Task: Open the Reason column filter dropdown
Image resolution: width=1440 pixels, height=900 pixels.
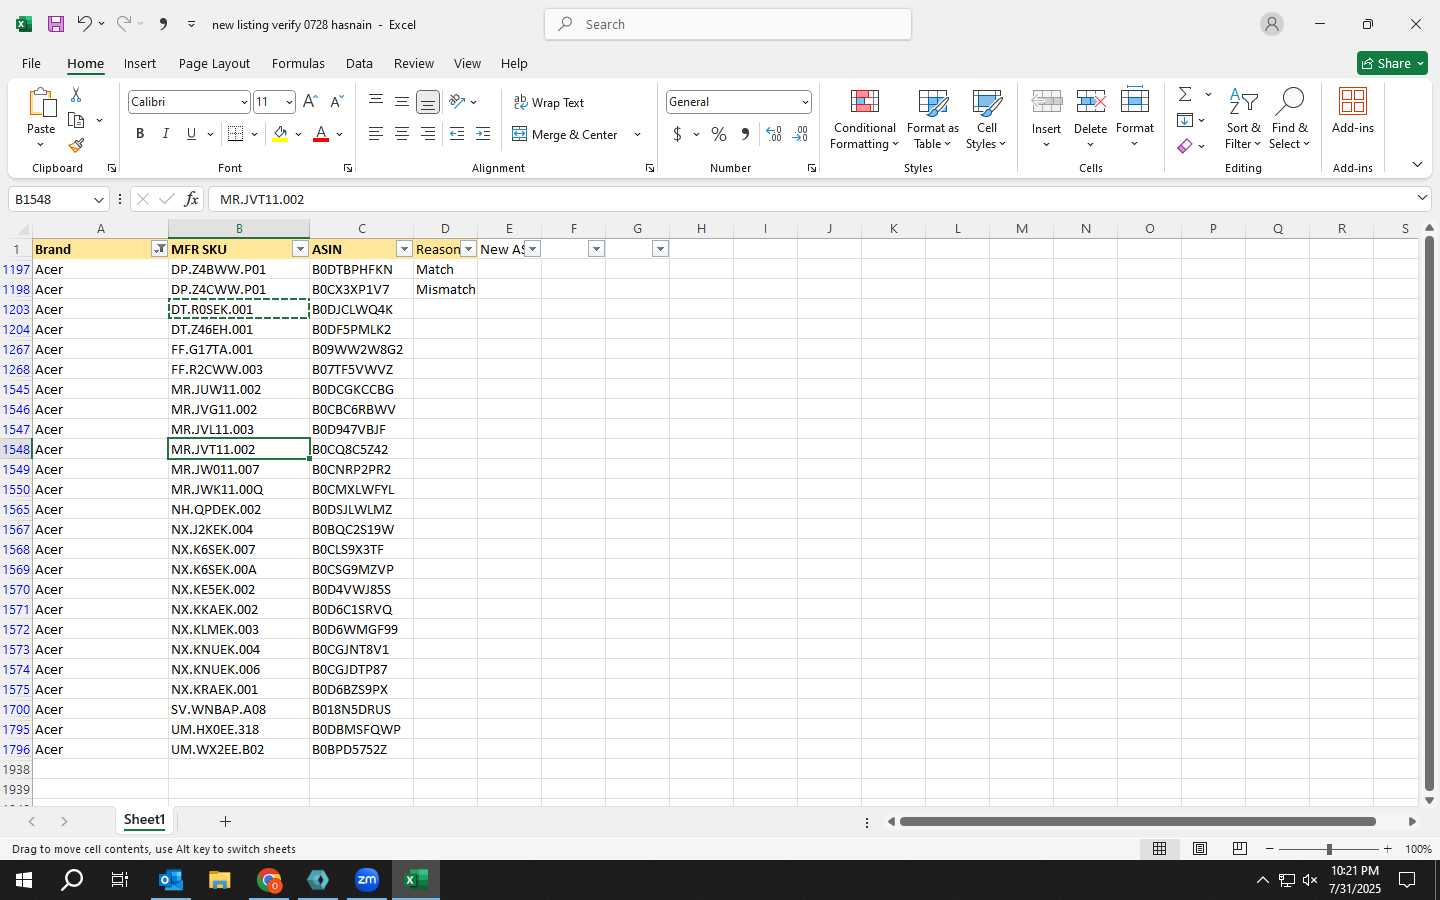Action: [468, 249]
